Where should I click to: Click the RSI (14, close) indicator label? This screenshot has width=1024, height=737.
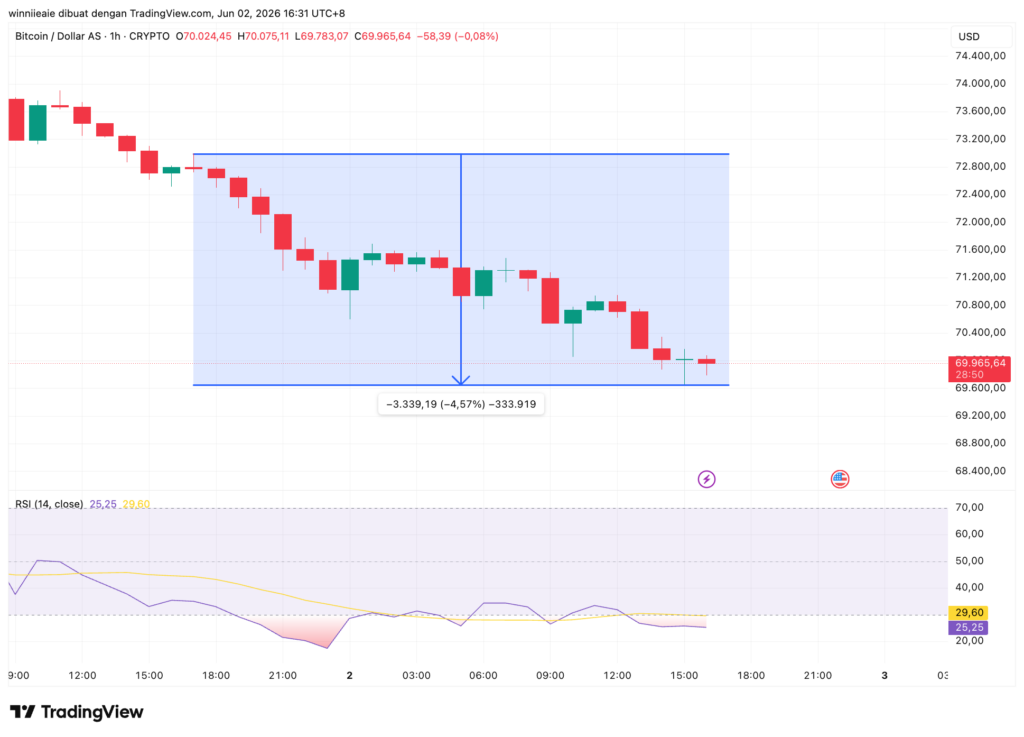pyautogui.click(x=49, y=504)
